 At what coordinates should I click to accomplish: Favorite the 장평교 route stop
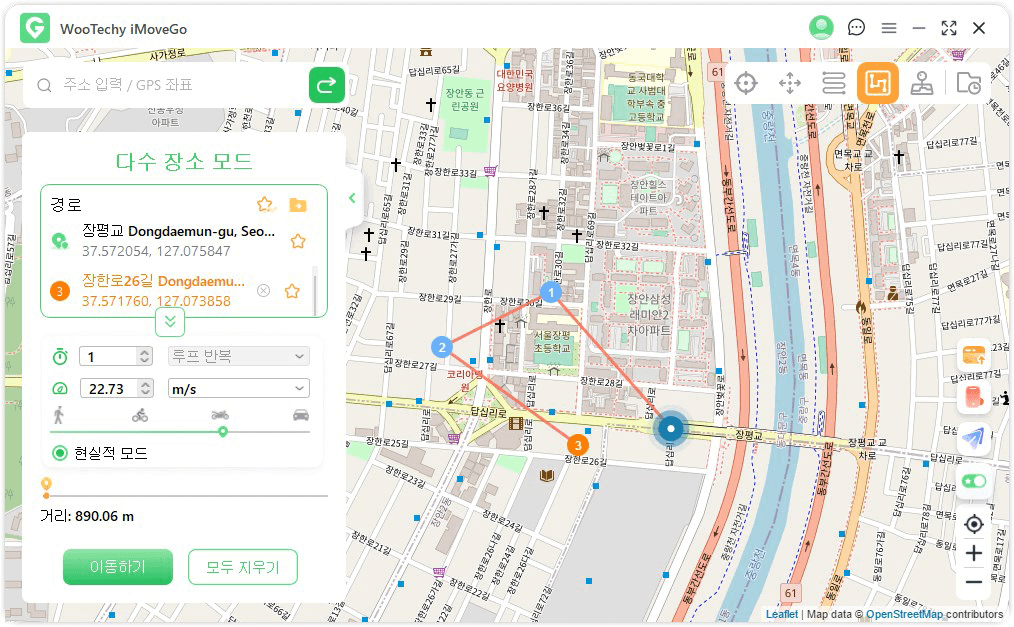pos(297,241)
